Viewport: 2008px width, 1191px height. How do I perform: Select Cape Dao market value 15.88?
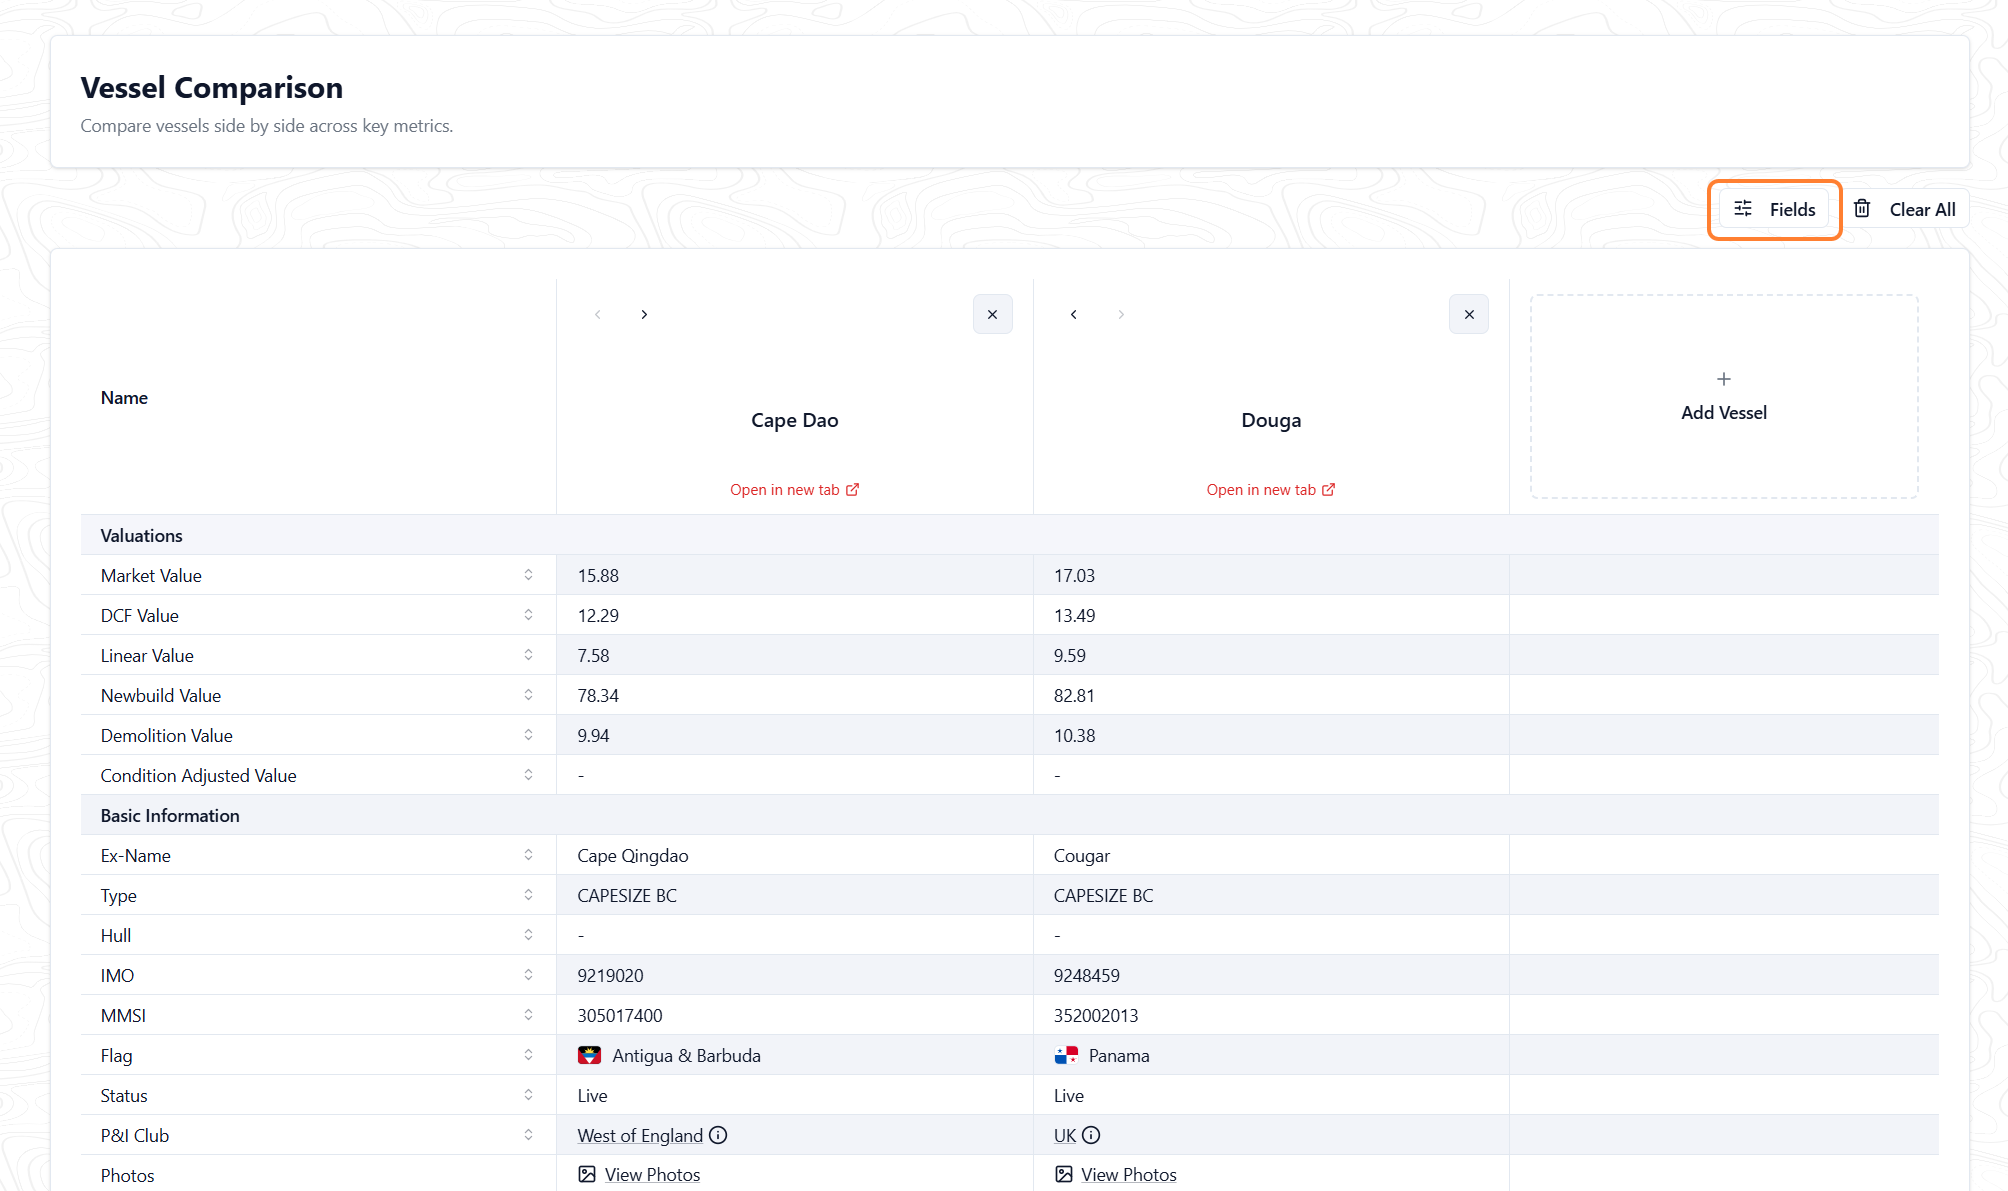598,575
